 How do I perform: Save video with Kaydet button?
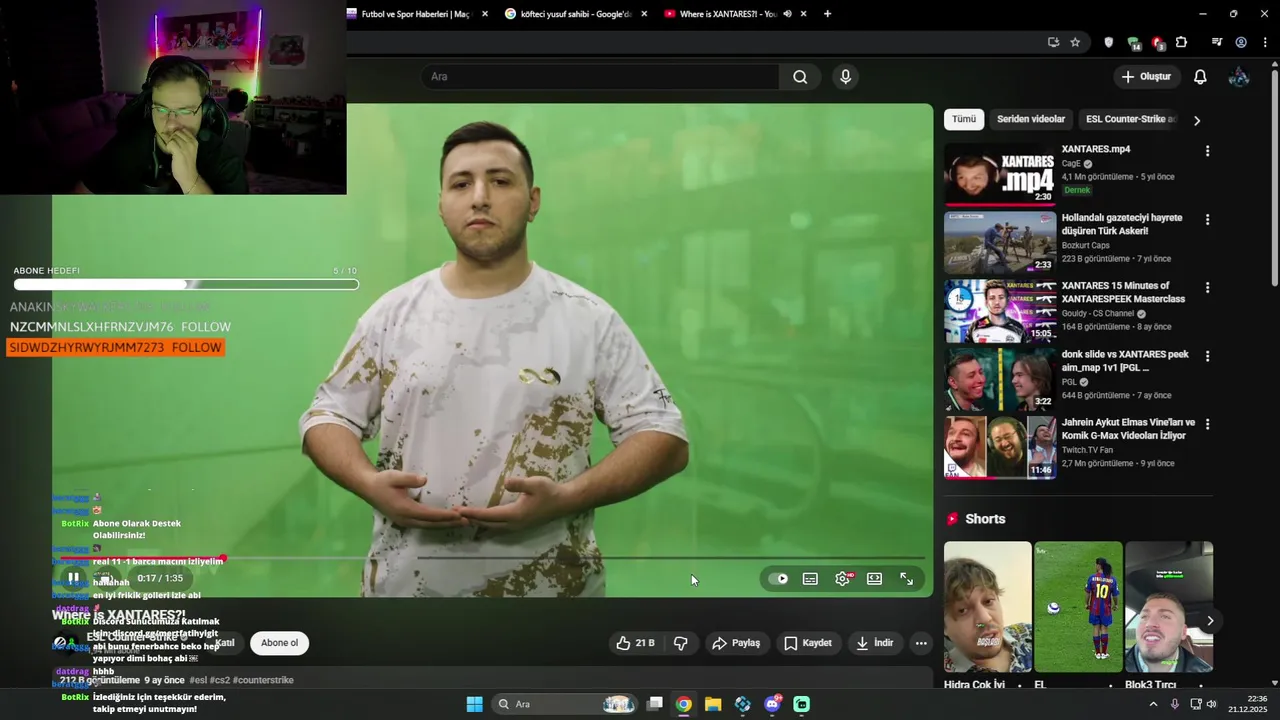point(808,643)
